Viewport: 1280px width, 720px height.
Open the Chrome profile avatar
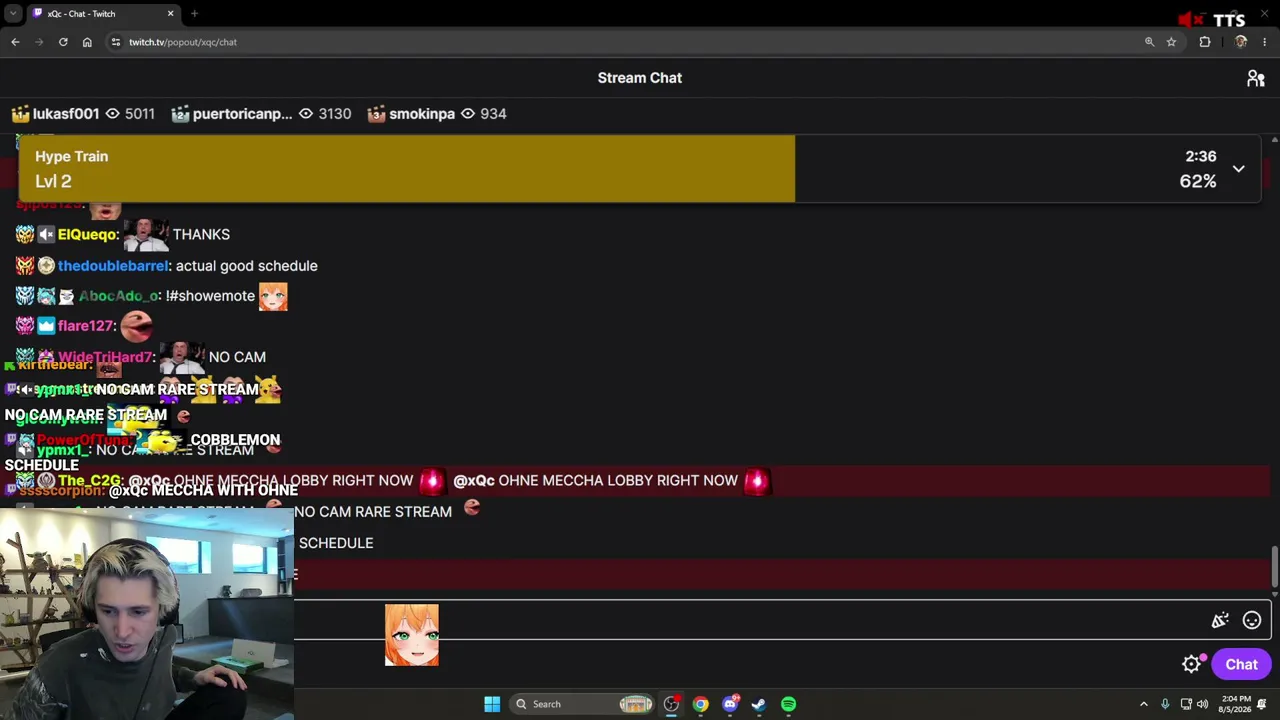point(1241,42)
